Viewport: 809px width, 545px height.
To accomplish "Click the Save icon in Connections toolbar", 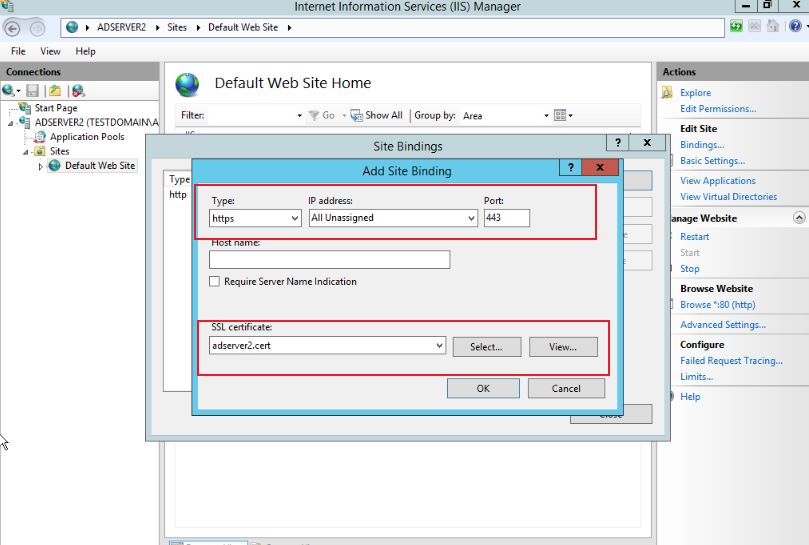I will (33, 91).
